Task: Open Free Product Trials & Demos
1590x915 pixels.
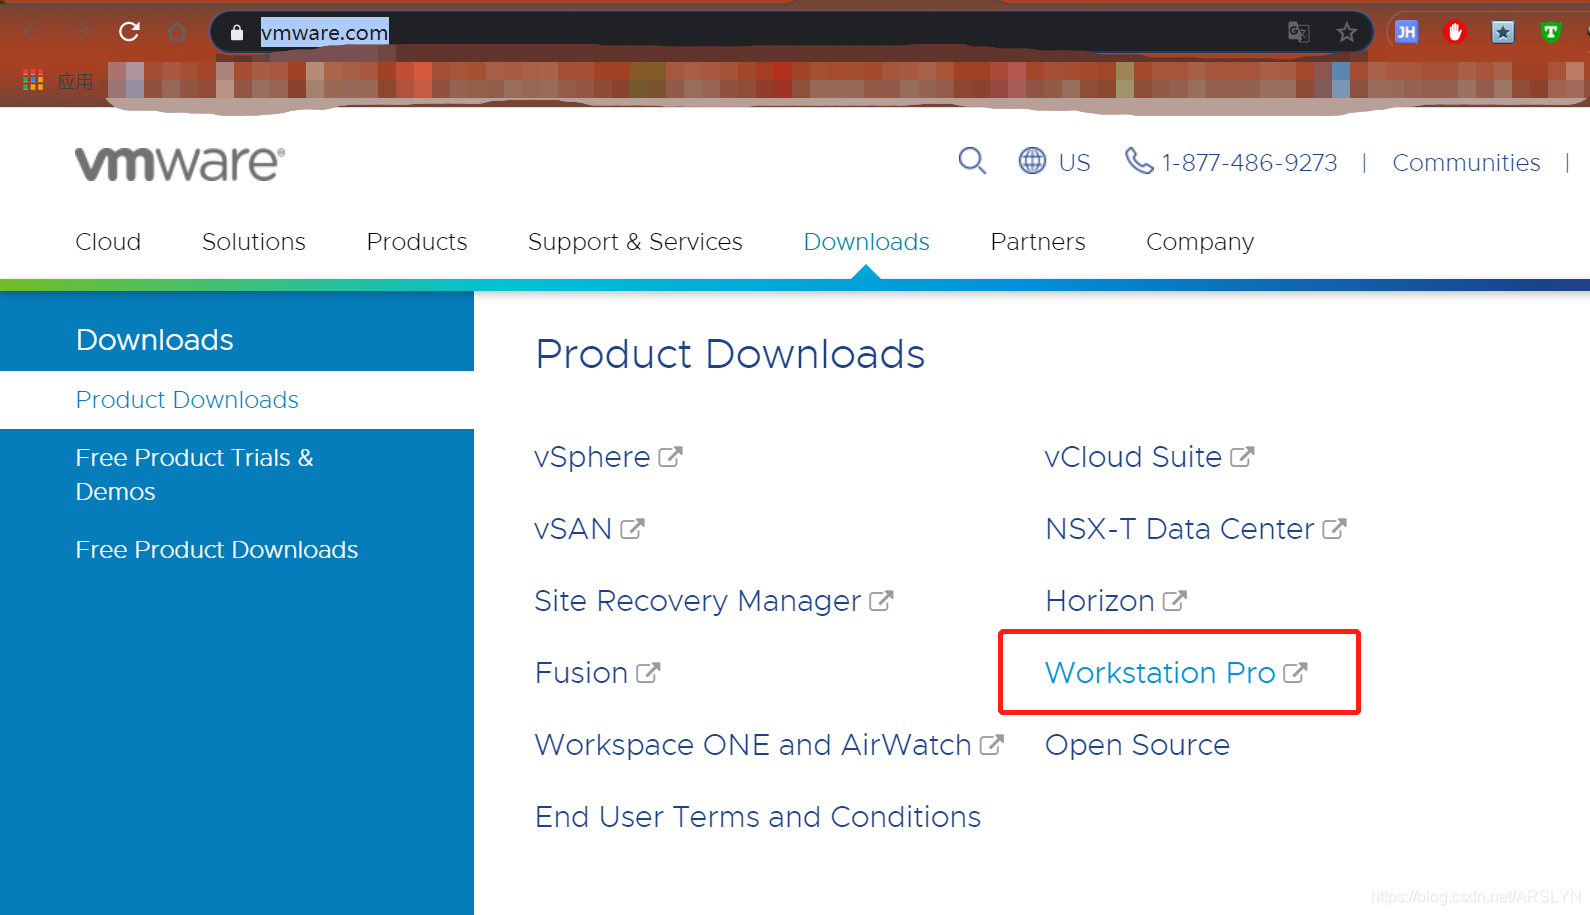Action: 195,475
